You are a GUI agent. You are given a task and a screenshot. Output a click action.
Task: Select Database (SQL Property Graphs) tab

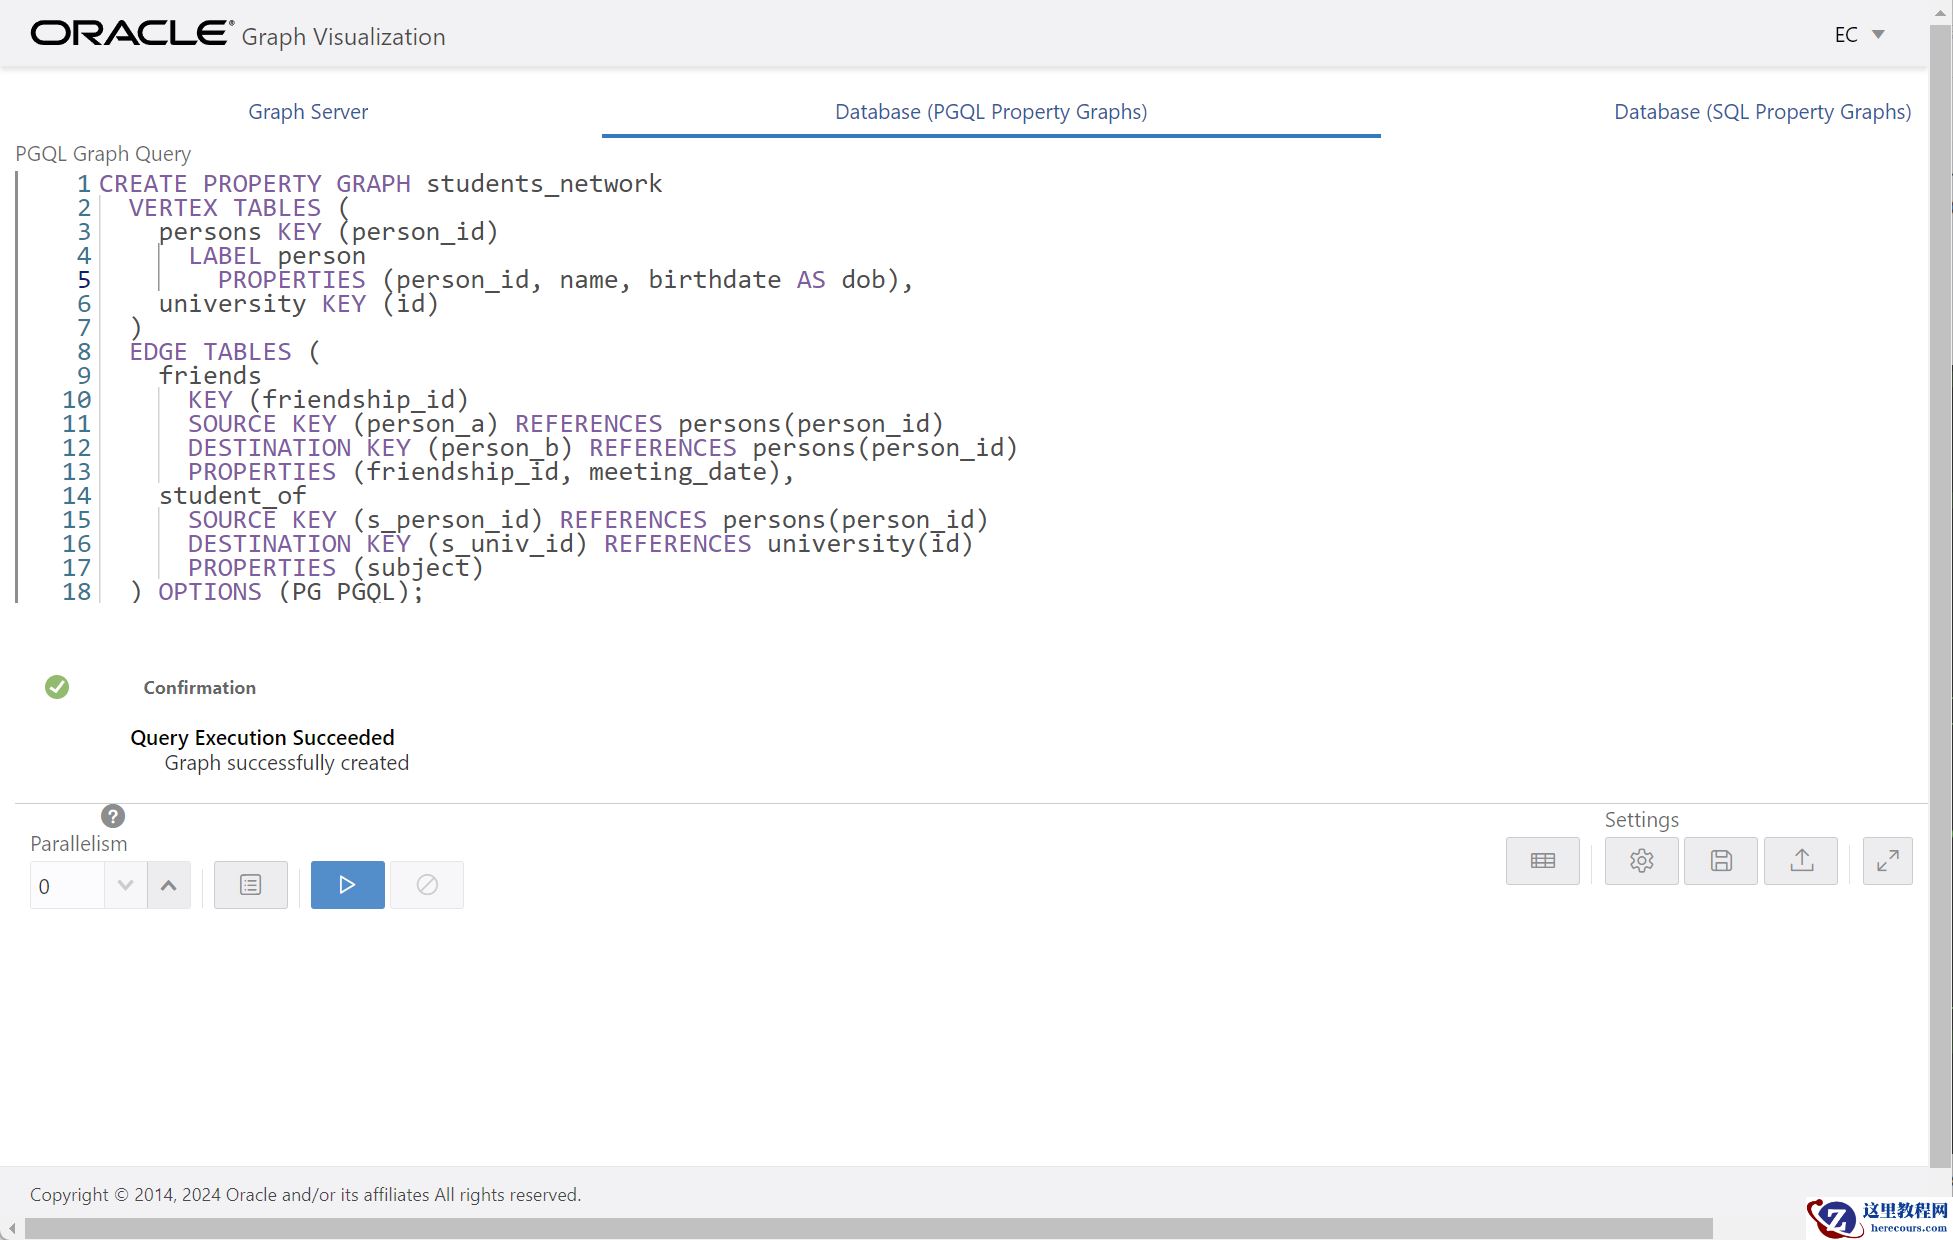(x=1762, y=112)
